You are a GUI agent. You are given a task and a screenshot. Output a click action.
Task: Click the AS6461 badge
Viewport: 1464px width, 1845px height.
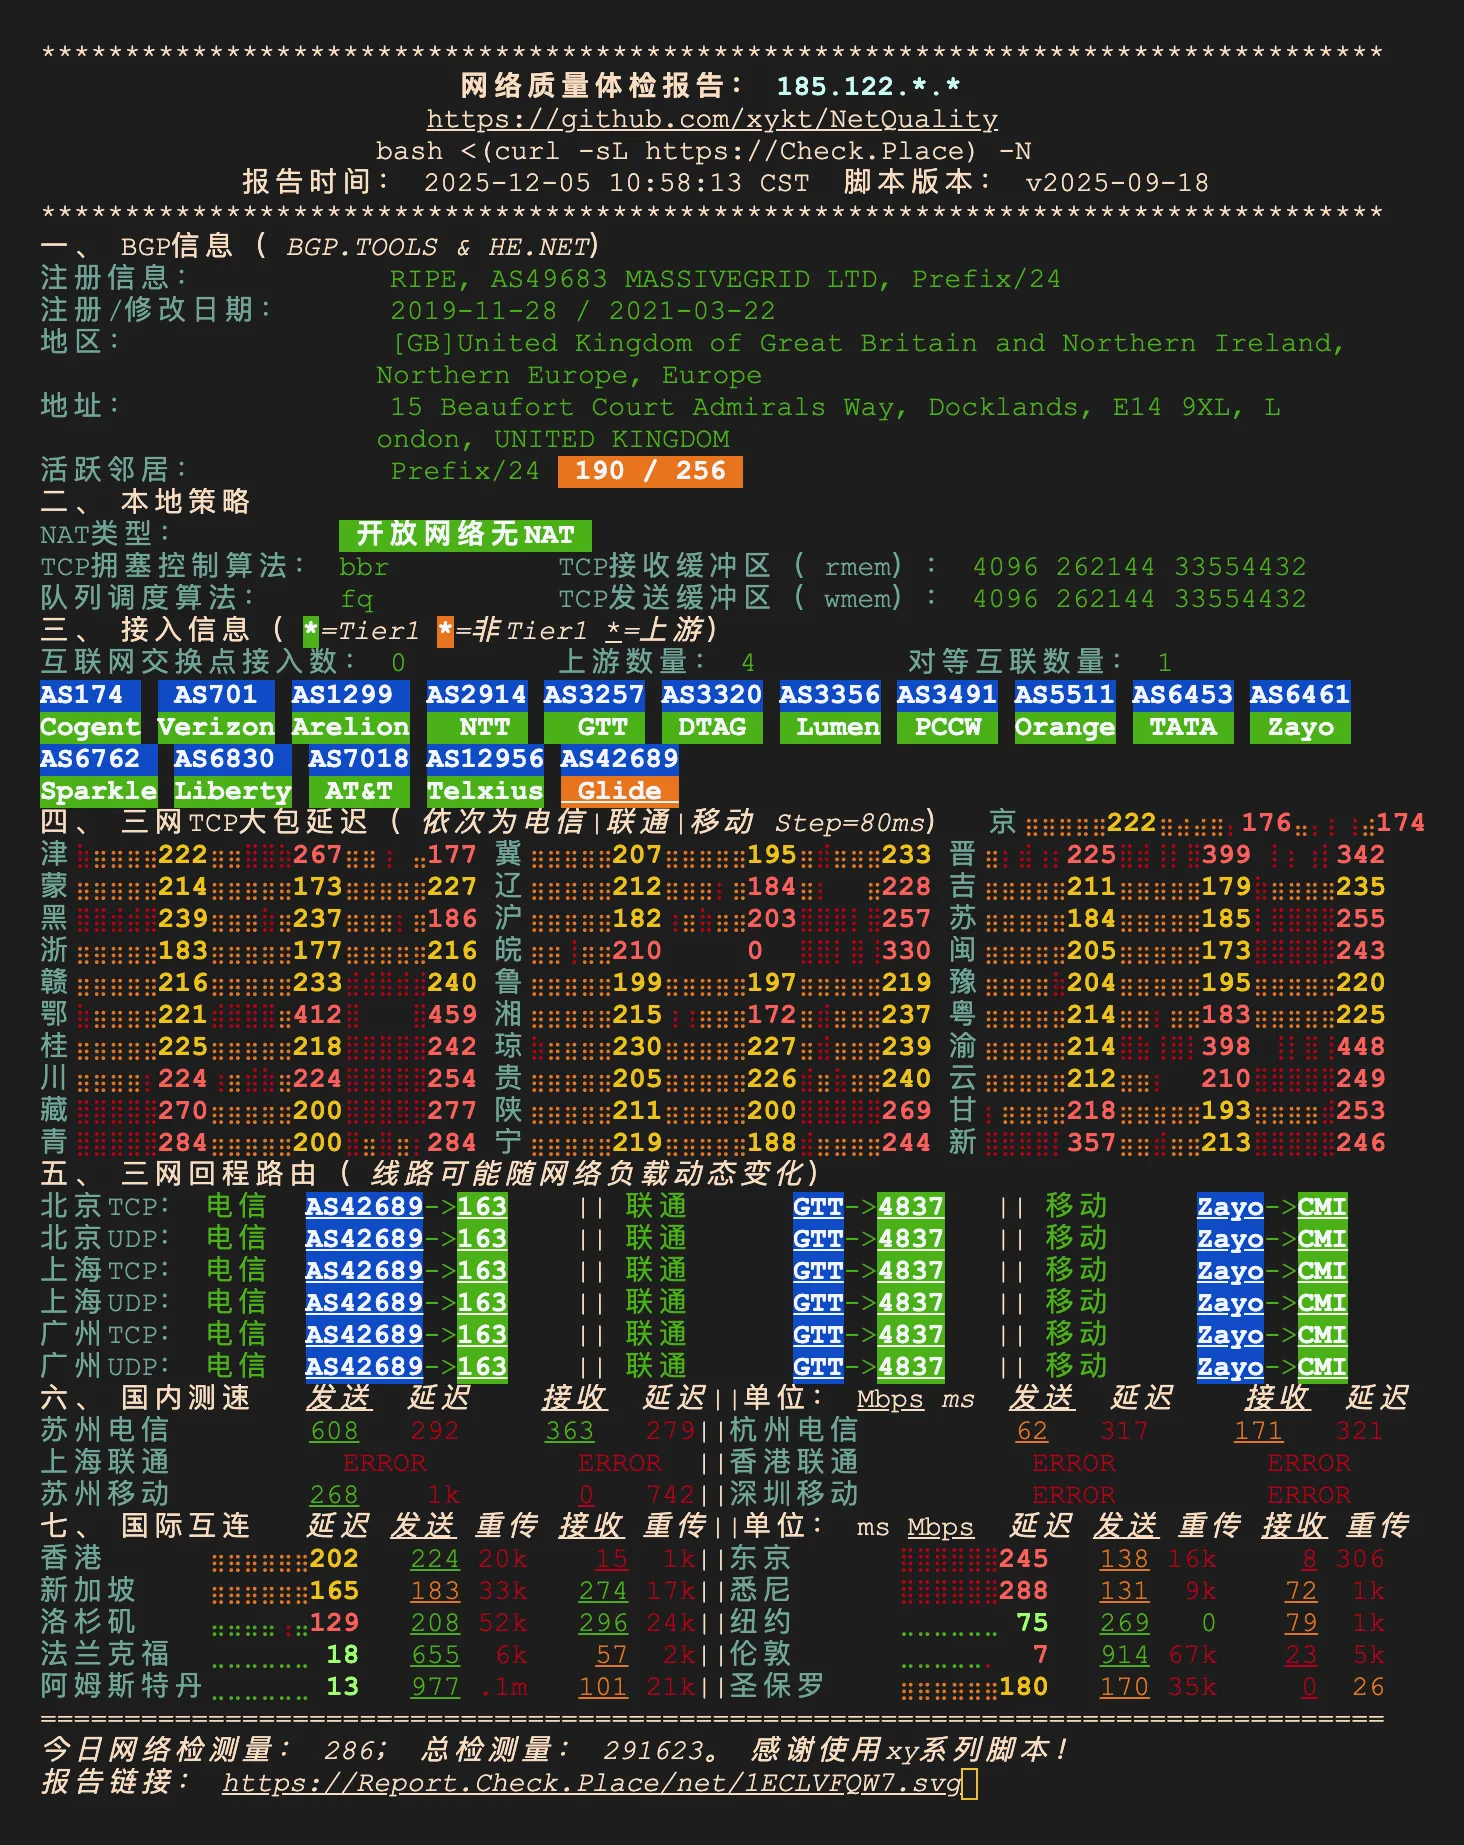(x=1300, y=695)
